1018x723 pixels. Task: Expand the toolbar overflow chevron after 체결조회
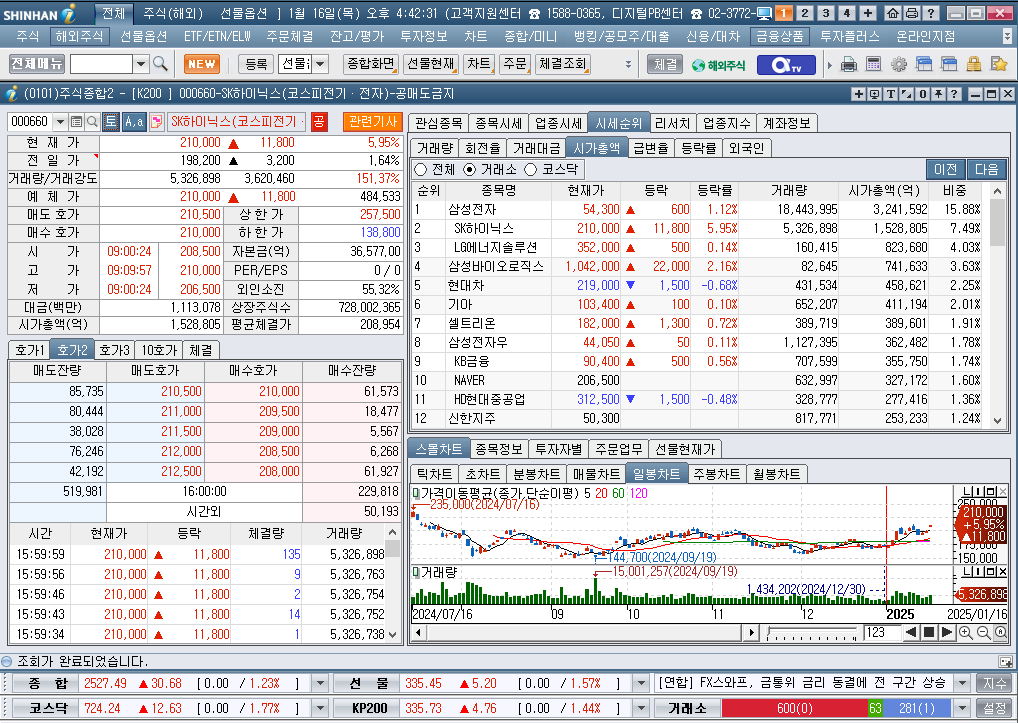[x=628, y=64]
